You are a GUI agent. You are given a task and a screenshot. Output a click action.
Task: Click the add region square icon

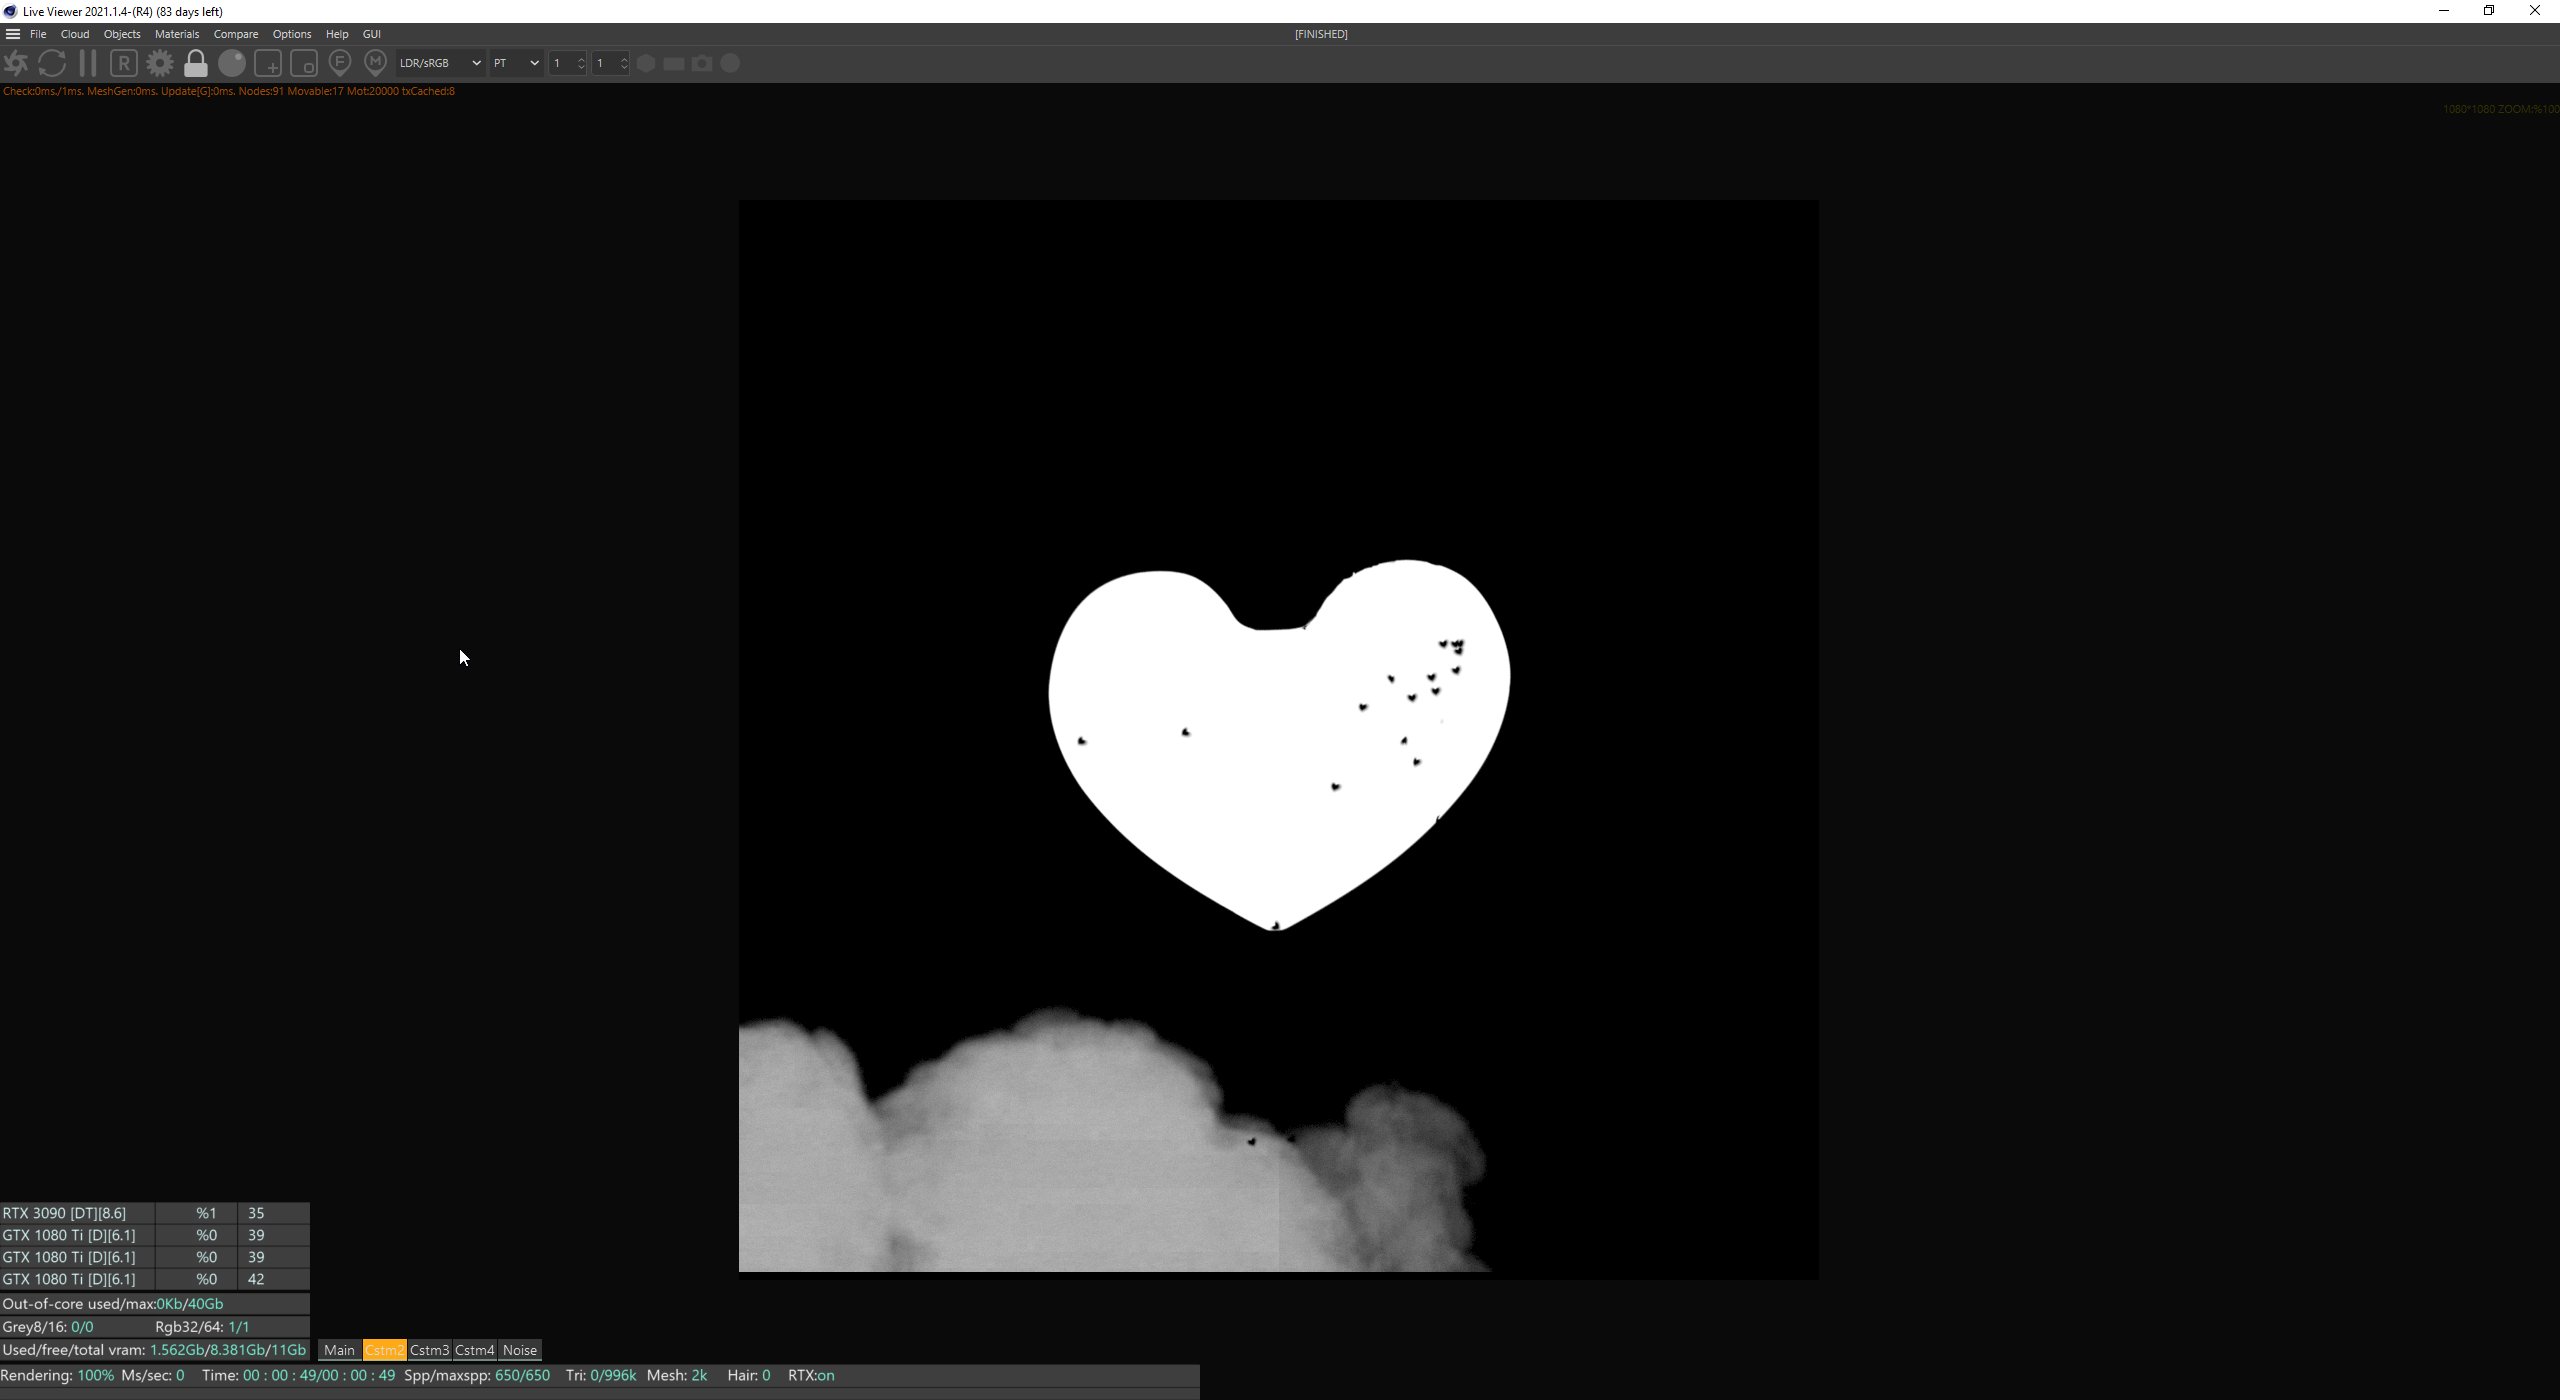pos(268,64)
